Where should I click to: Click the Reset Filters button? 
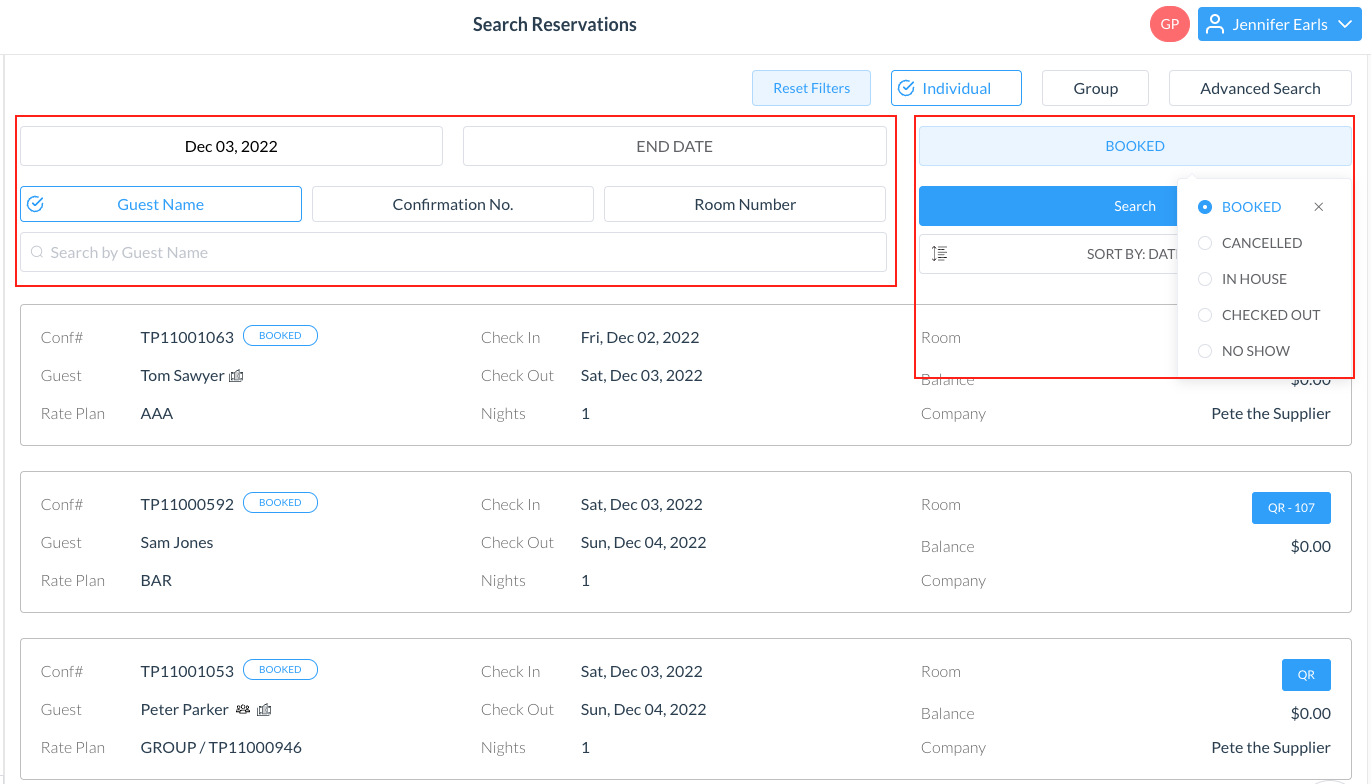811,88
